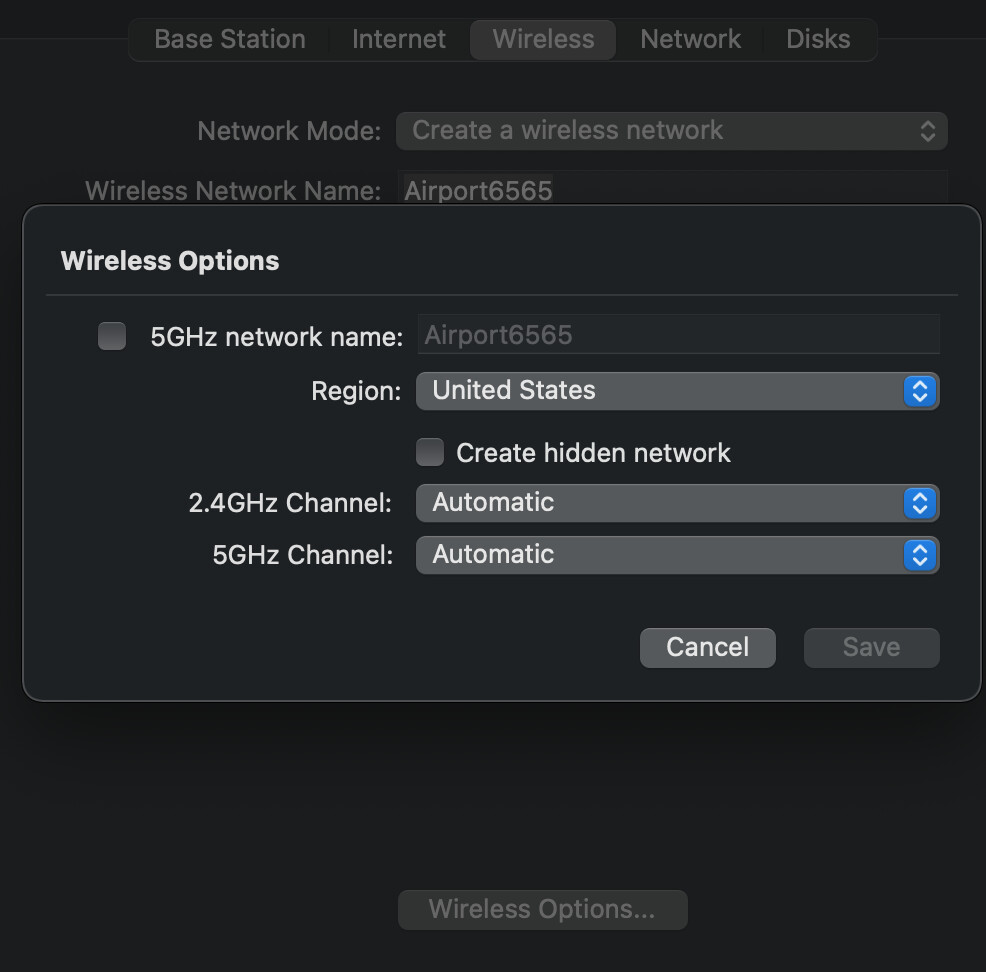Click the Region dropdown stepper arrows
The width and height of the screenshot is (986, 972).
point(919,391)
